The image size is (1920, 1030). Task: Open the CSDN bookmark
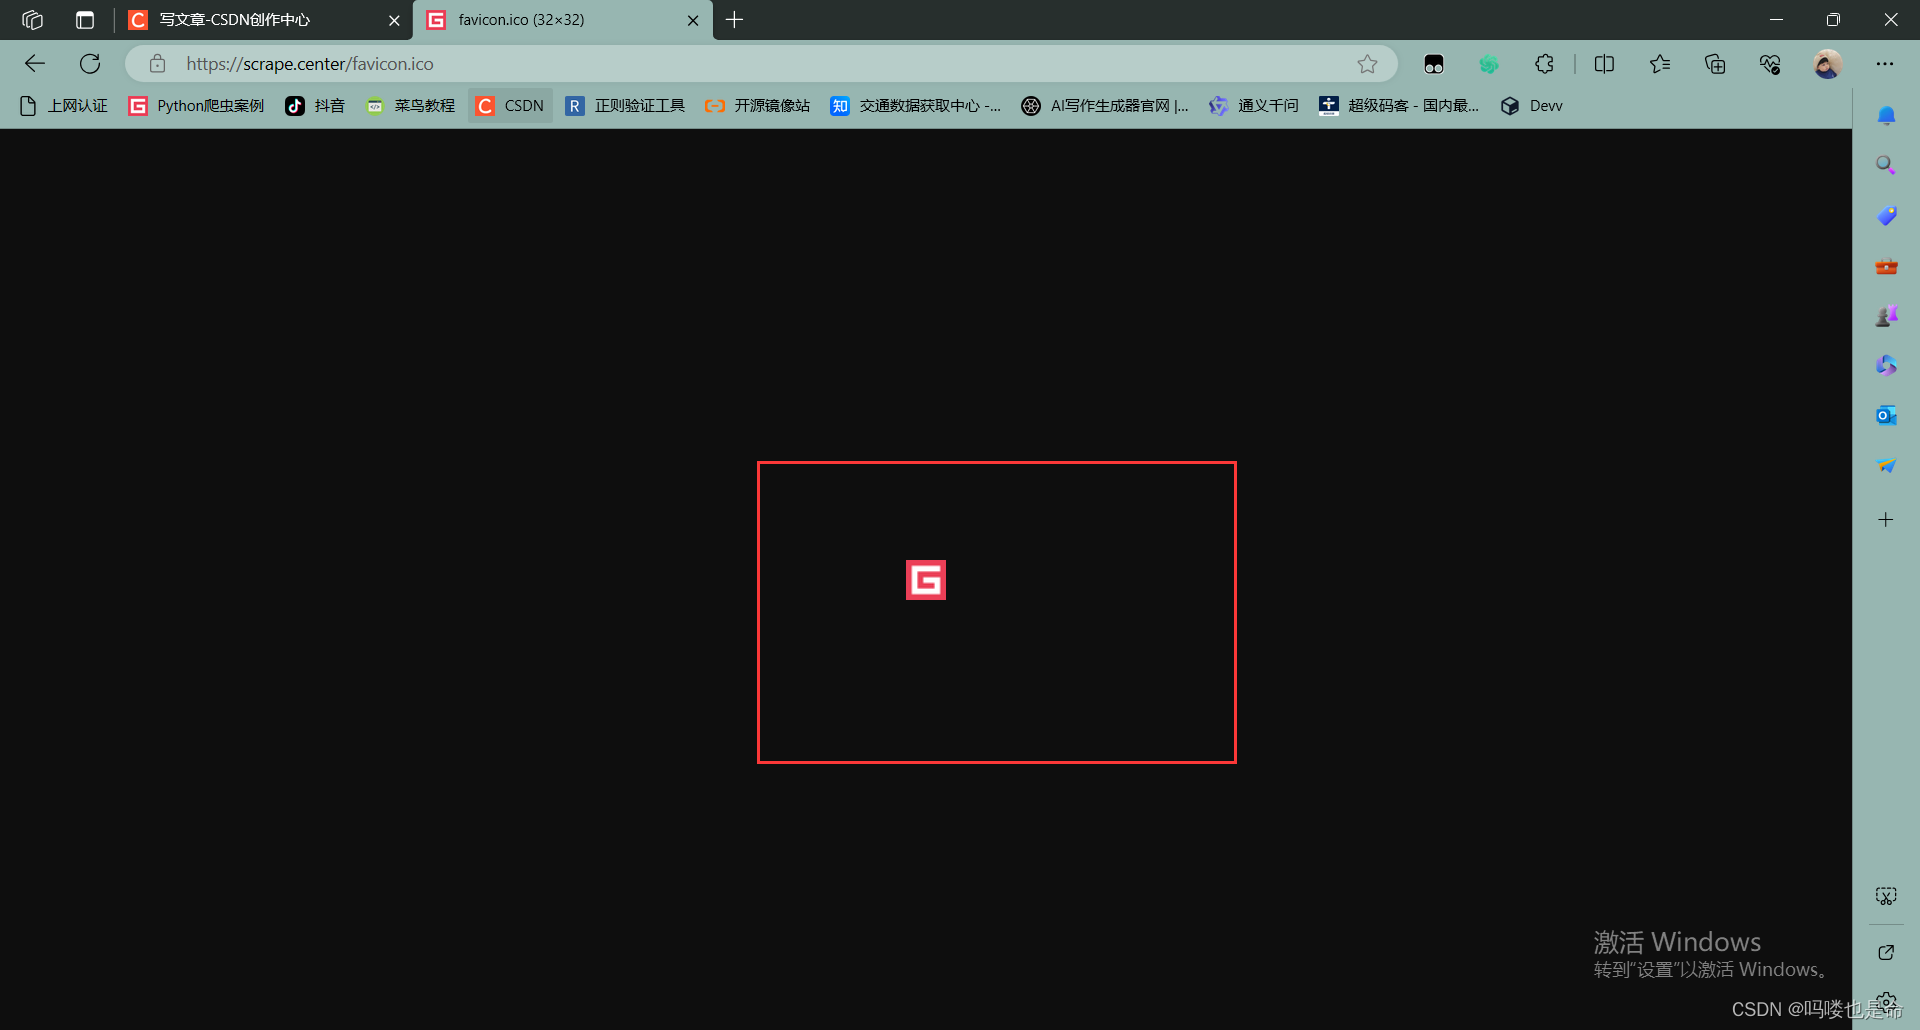[x=510, y=106]
